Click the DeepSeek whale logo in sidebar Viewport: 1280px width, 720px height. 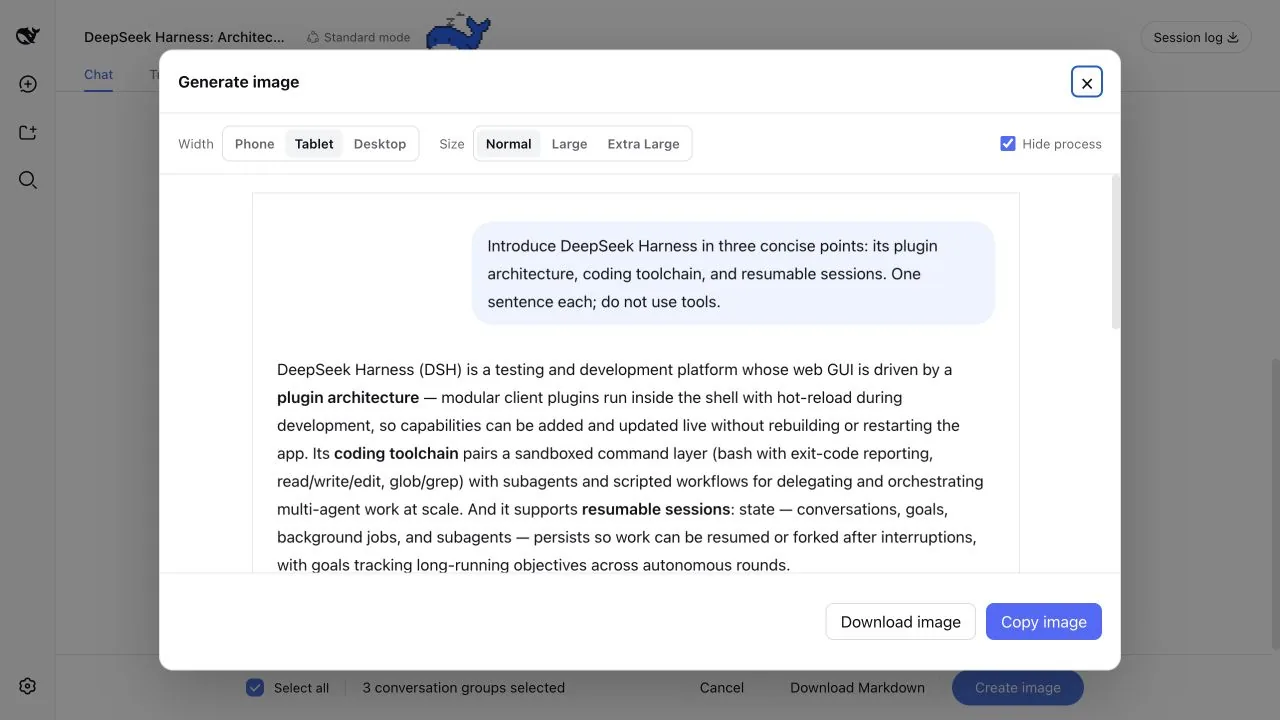[28, 36]
